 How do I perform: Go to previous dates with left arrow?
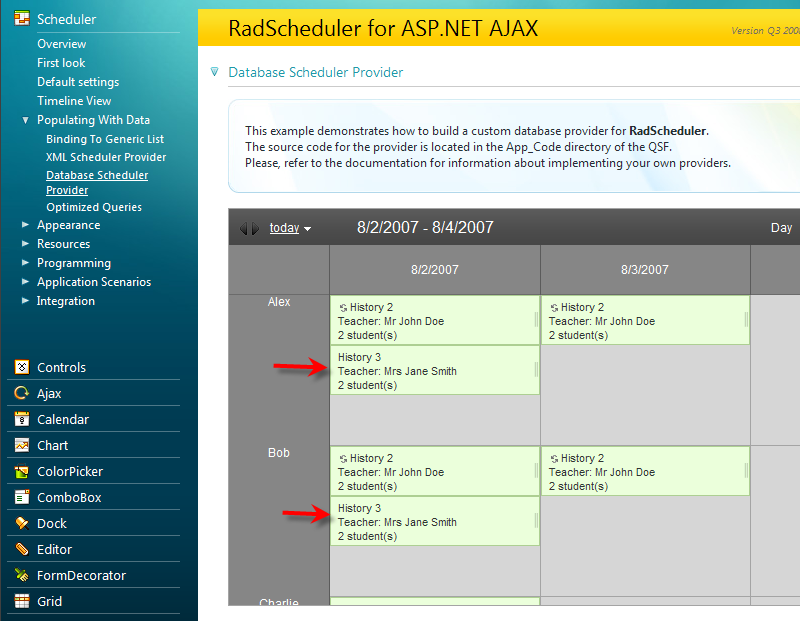(x=244, y=228)
